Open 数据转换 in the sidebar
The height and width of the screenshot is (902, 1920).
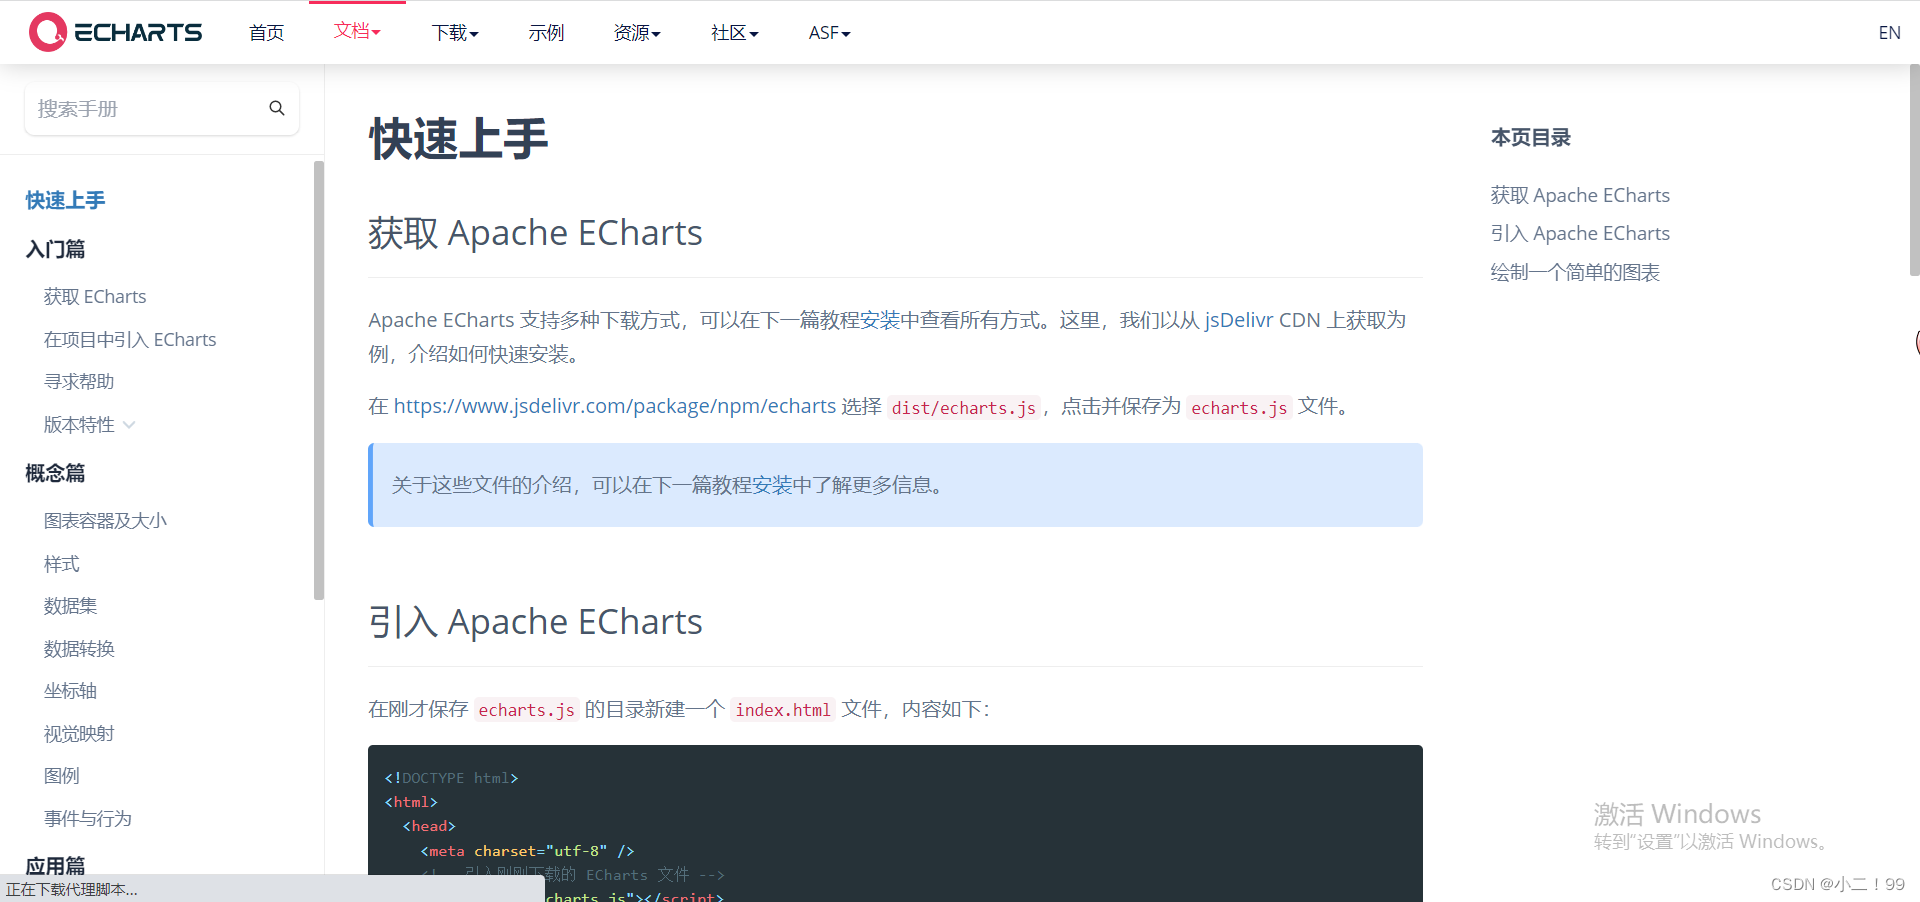pyautogui.click(x=79, y=649)
